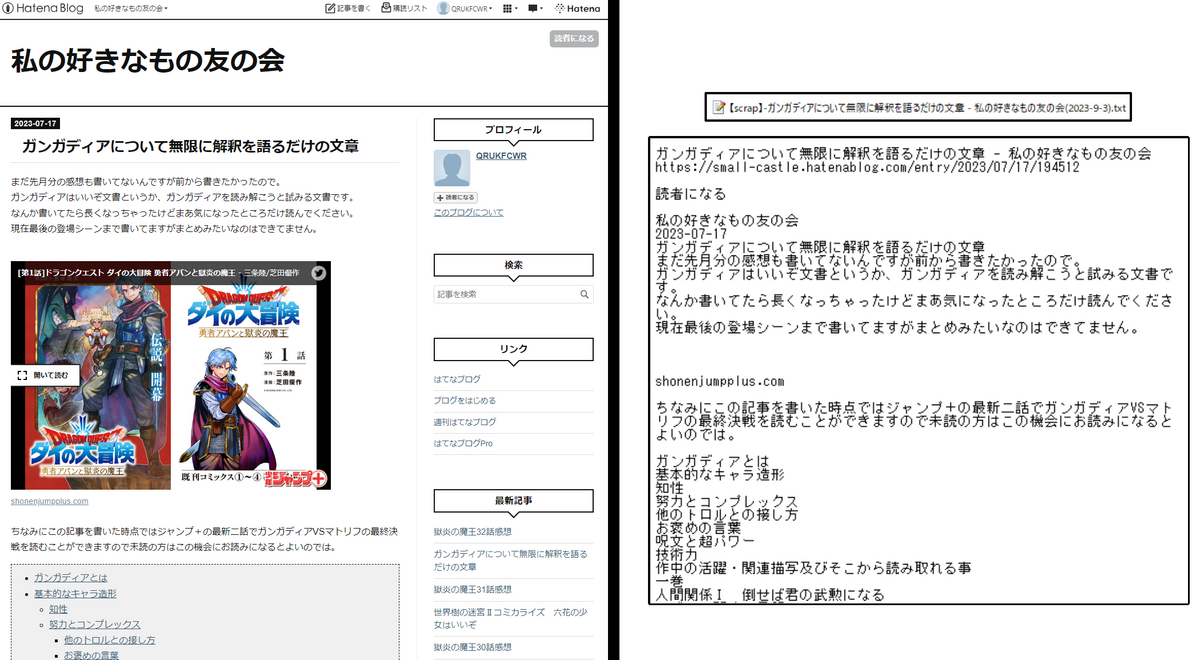Open recent post ガンガディアについて無限に解釈を語るだけの文章 in 最新記事
Viewport: 1200px width, 660px height.
coord(510,560)
